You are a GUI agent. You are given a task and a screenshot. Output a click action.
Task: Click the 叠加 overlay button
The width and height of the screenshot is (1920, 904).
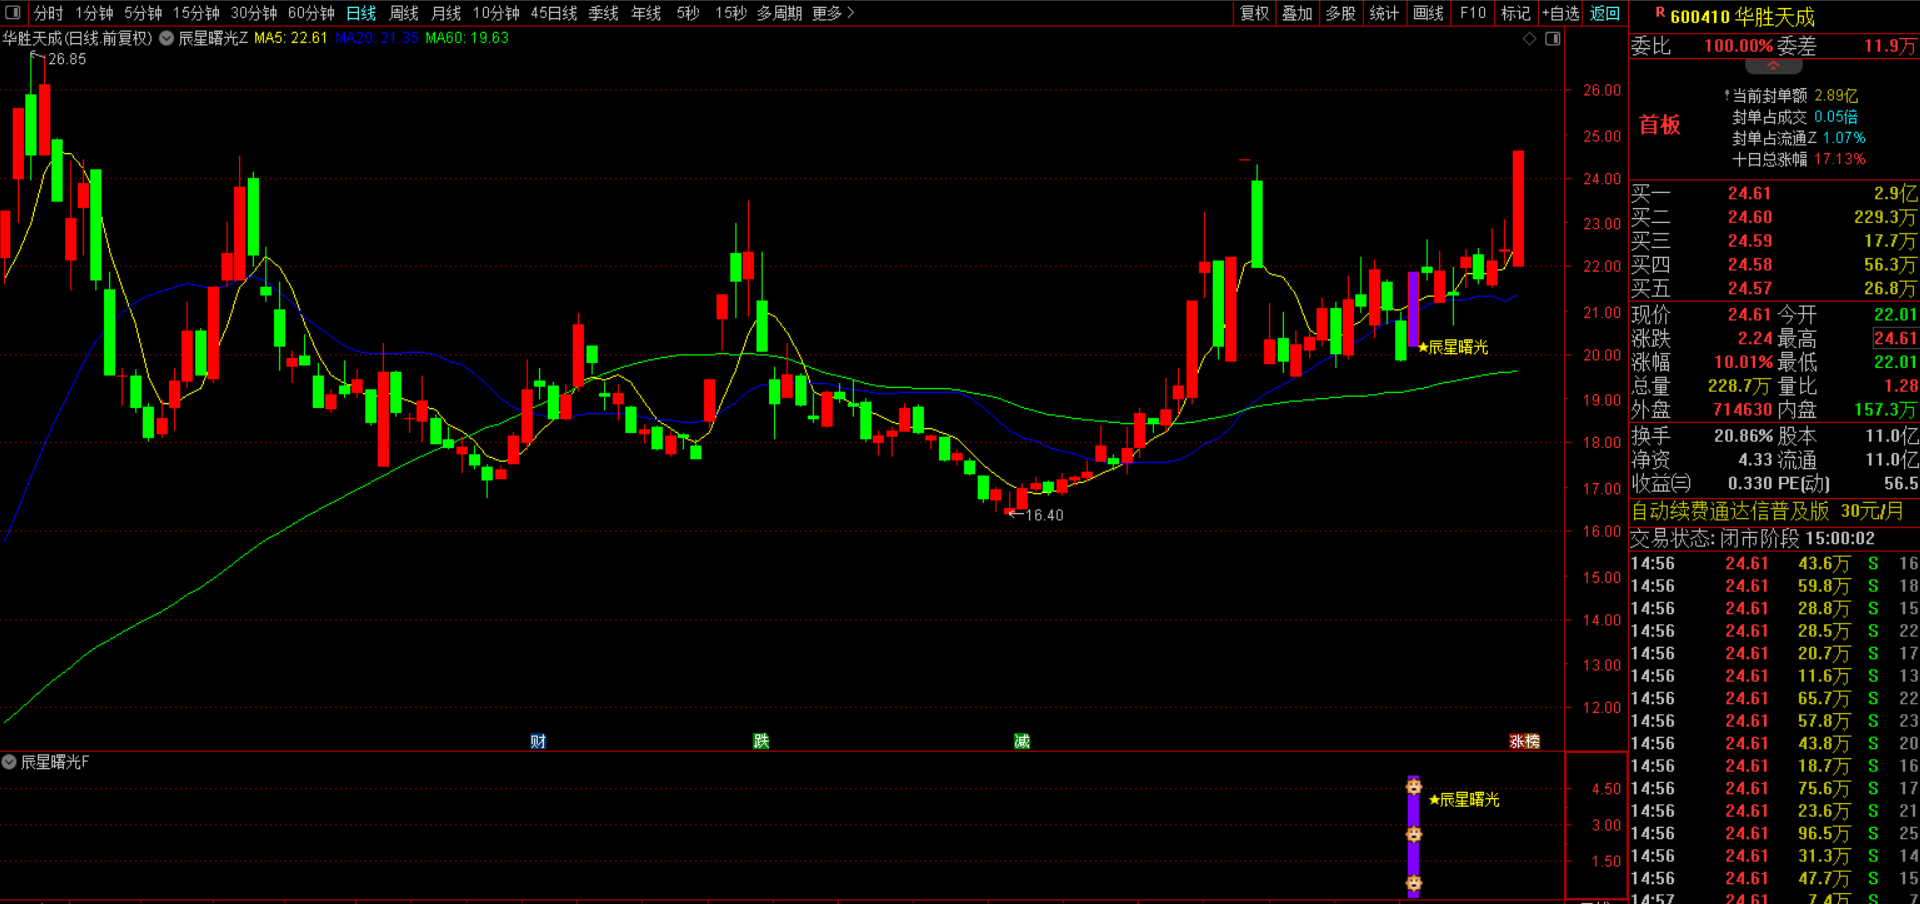(x=1297, y=13)
